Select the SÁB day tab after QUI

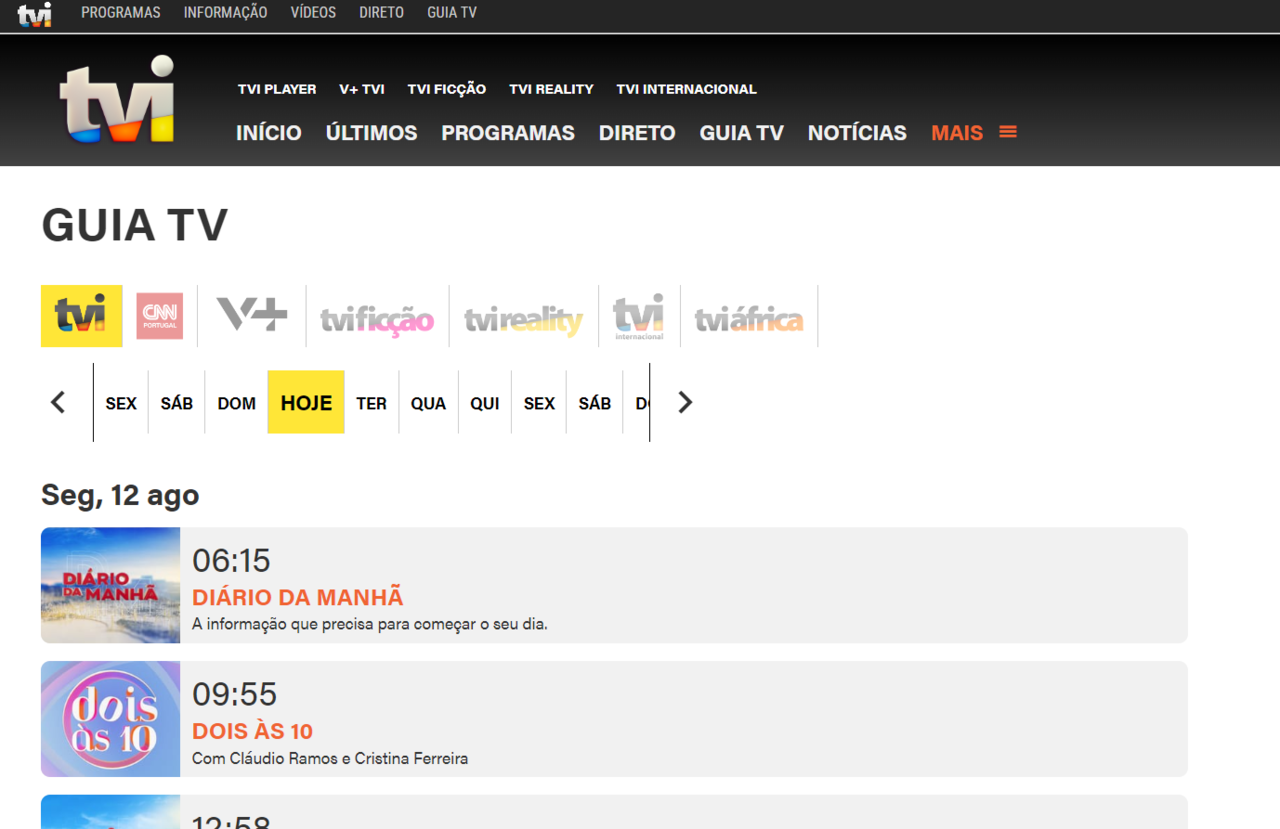coord(595,403)
